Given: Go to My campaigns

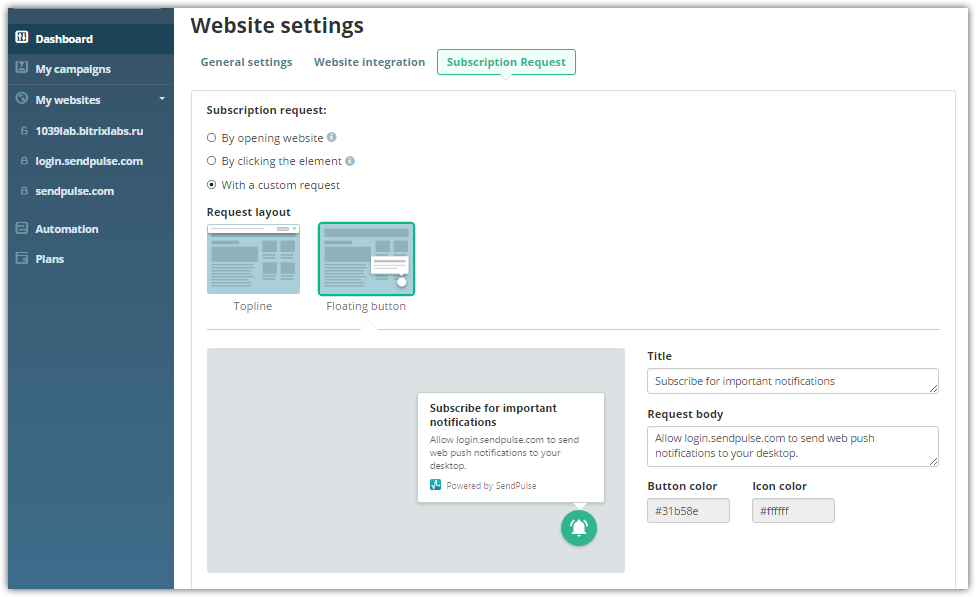Looking at the screenshot, I should tap(73, 69).
